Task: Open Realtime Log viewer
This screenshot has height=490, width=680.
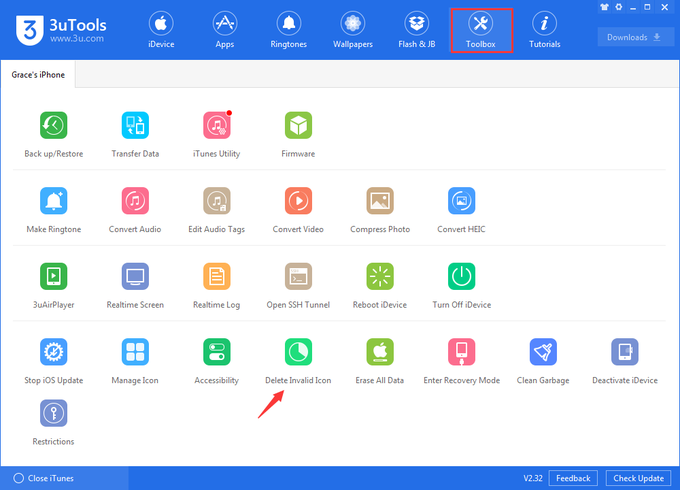Action: click(217, 276)
